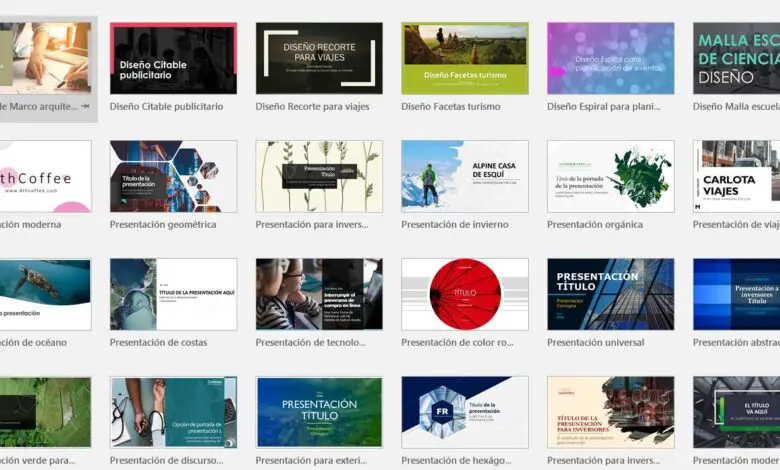
Task: Open the FR hexagon presentation thumbnail
Action: click(465, 412)
